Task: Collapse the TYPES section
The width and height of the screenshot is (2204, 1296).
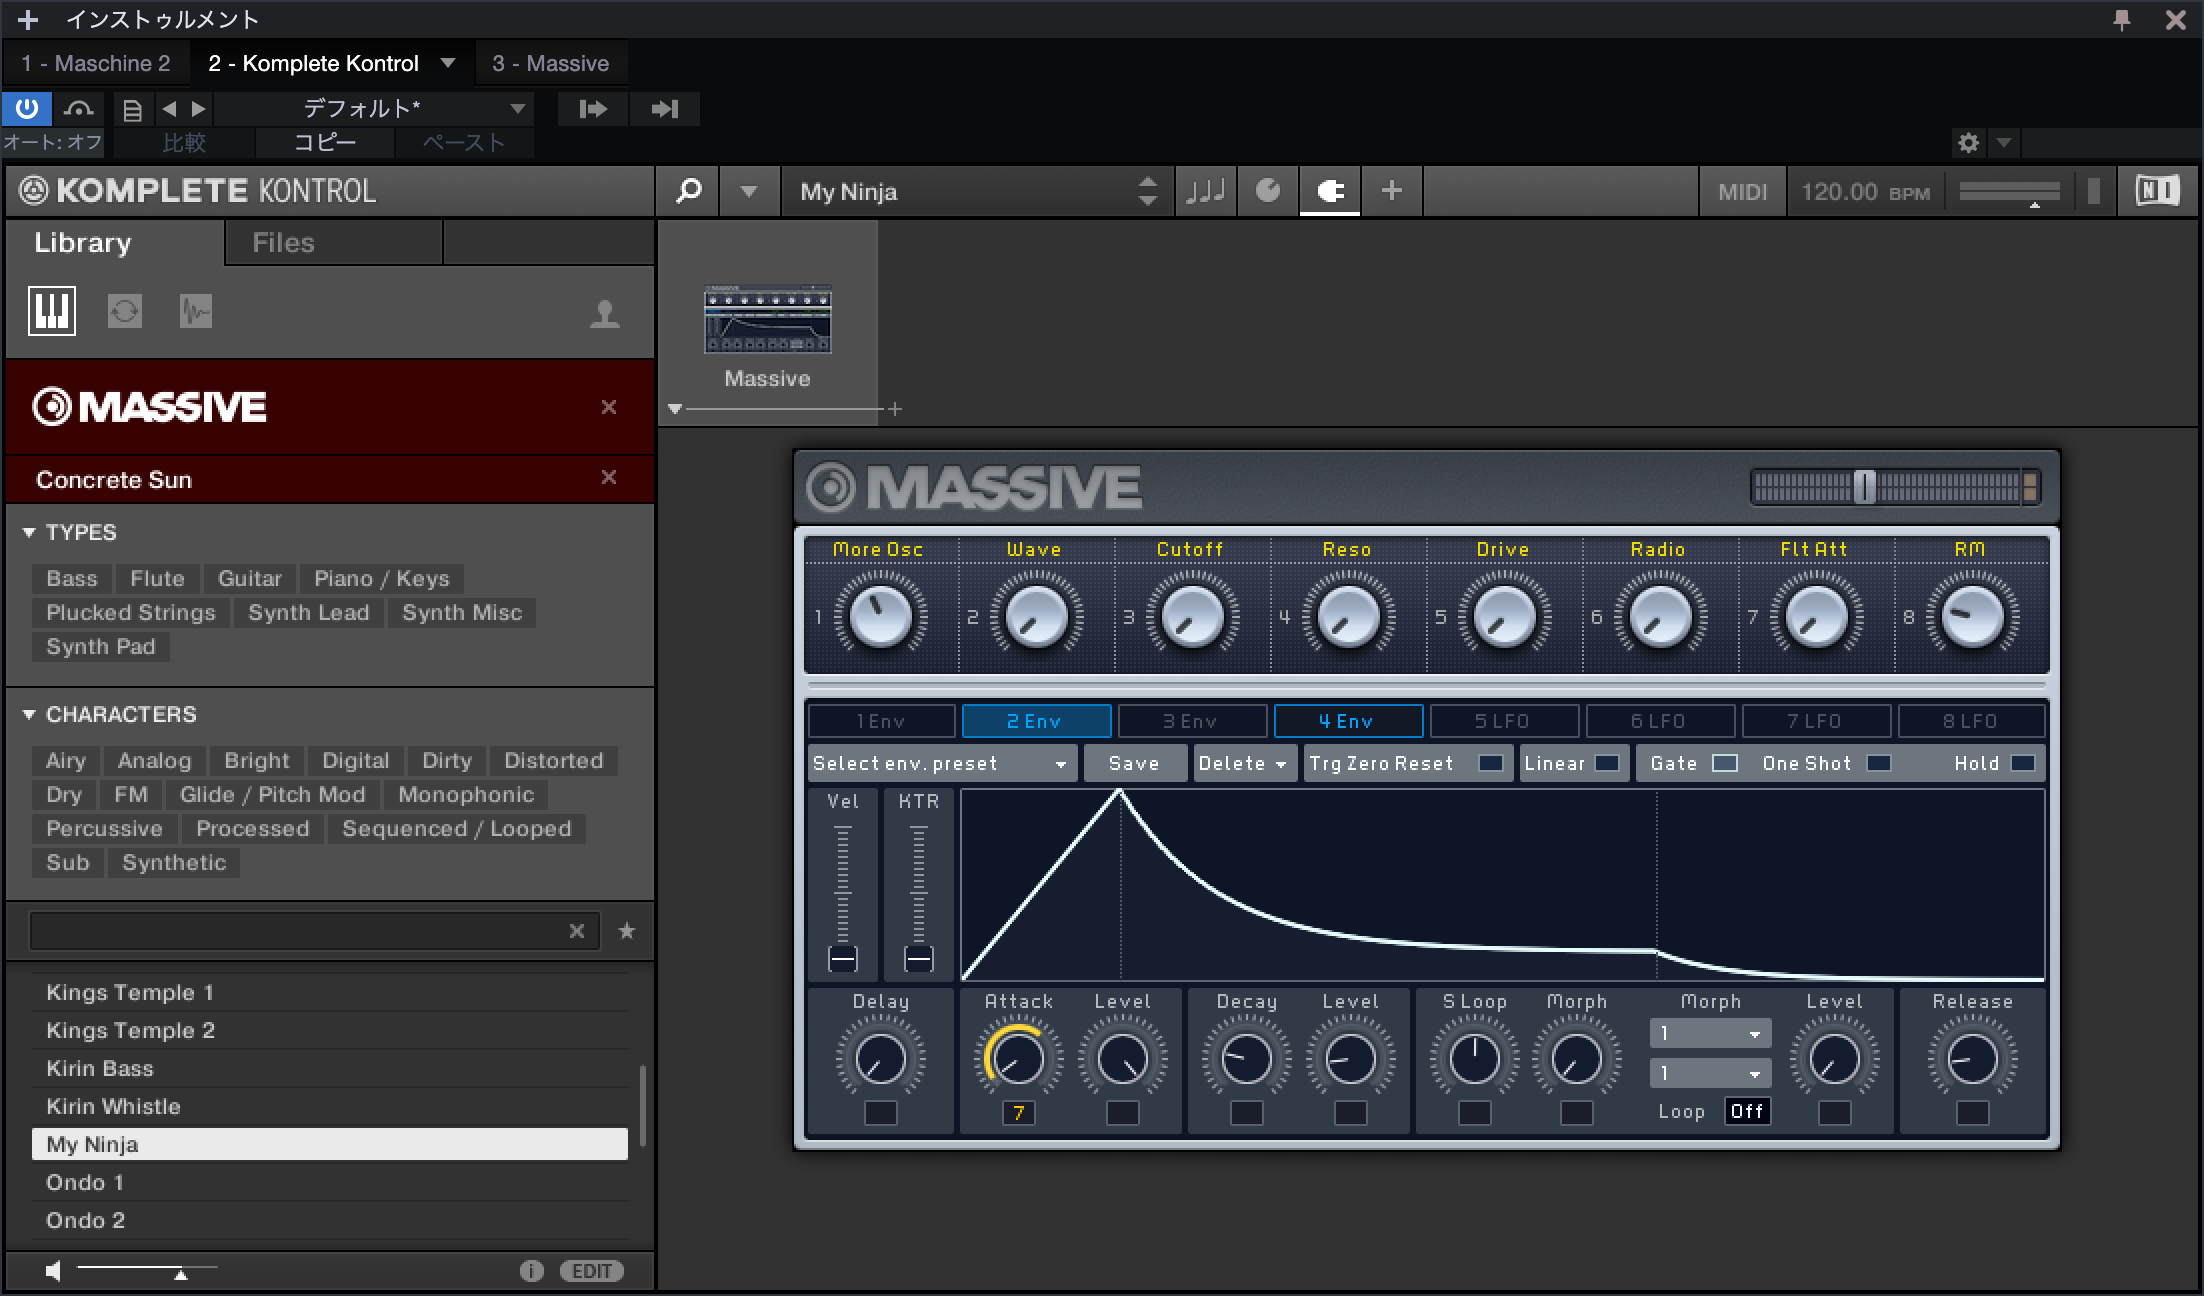Action: pyautogui.click(x=29, y=532)
